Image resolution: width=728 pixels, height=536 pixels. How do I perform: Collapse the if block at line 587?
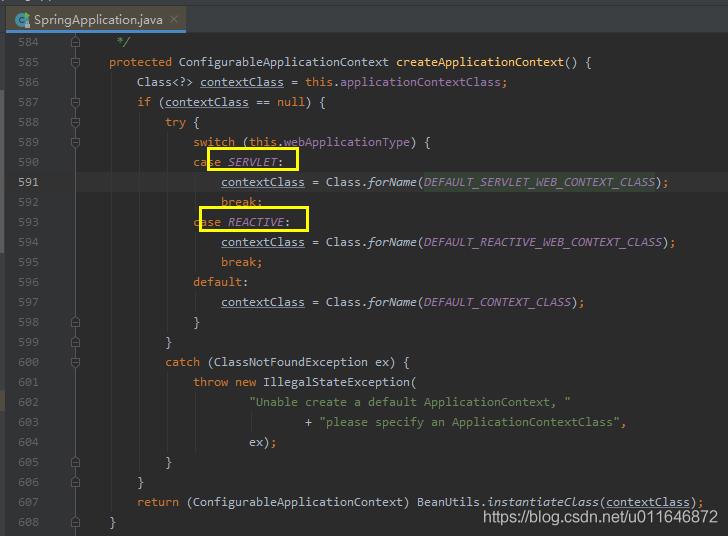coord(75,102)
